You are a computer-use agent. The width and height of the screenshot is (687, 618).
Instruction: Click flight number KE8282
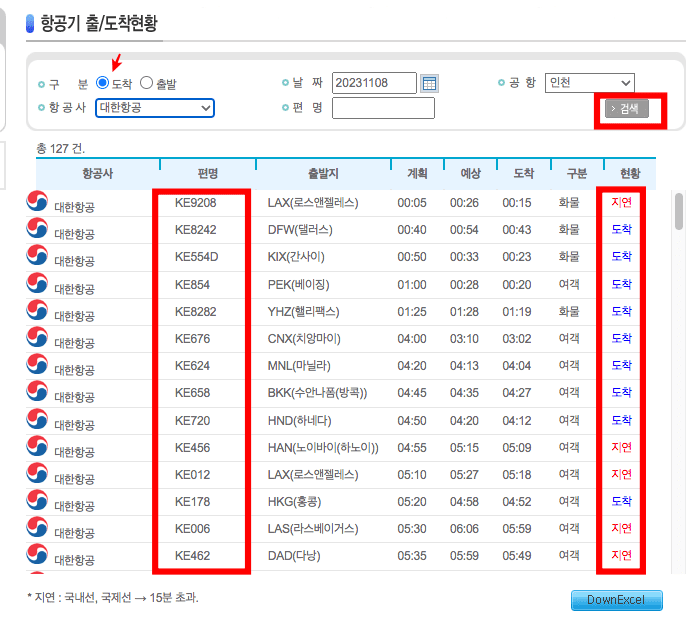pos(195,312)
